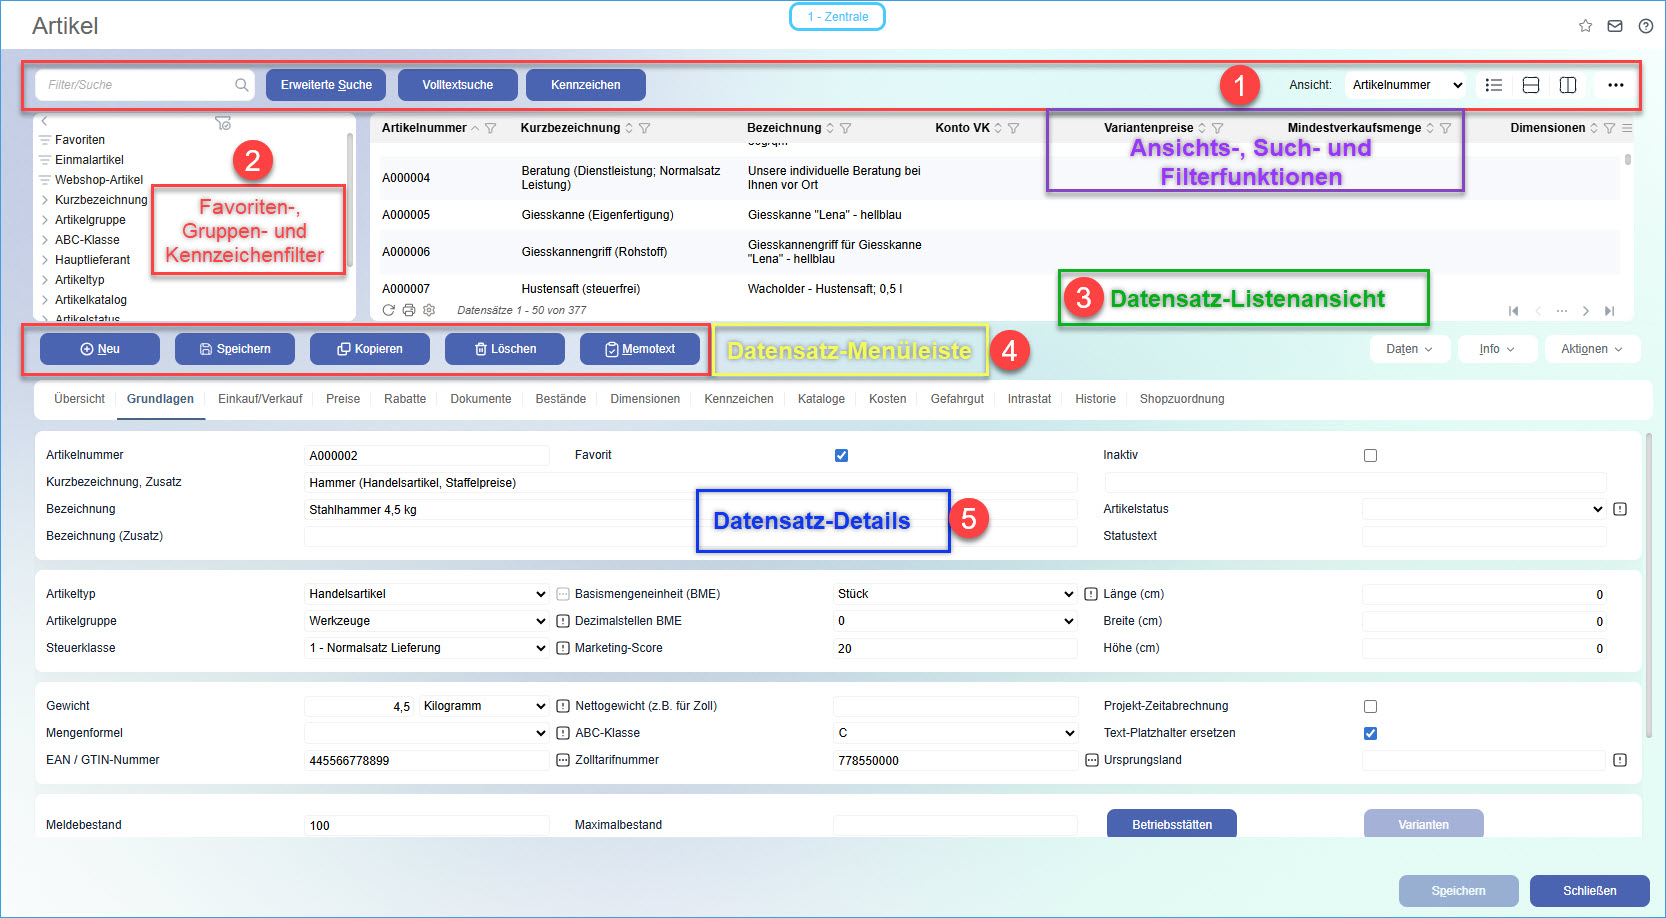Screen dimensions: 1666x918
Task: Click the print icon below the list
Action: 409,310
